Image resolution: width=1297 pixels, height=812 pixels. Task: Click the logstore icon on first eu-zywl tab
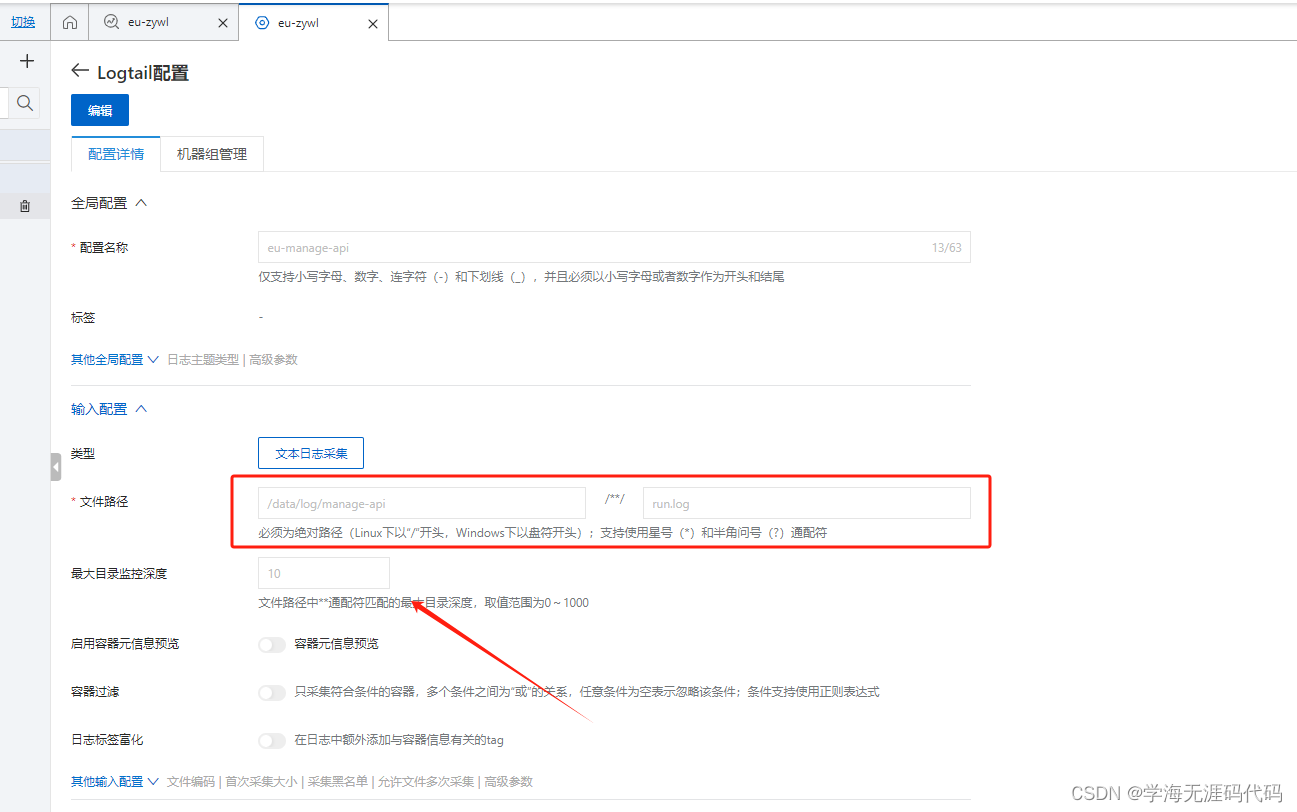click(111, 22)
